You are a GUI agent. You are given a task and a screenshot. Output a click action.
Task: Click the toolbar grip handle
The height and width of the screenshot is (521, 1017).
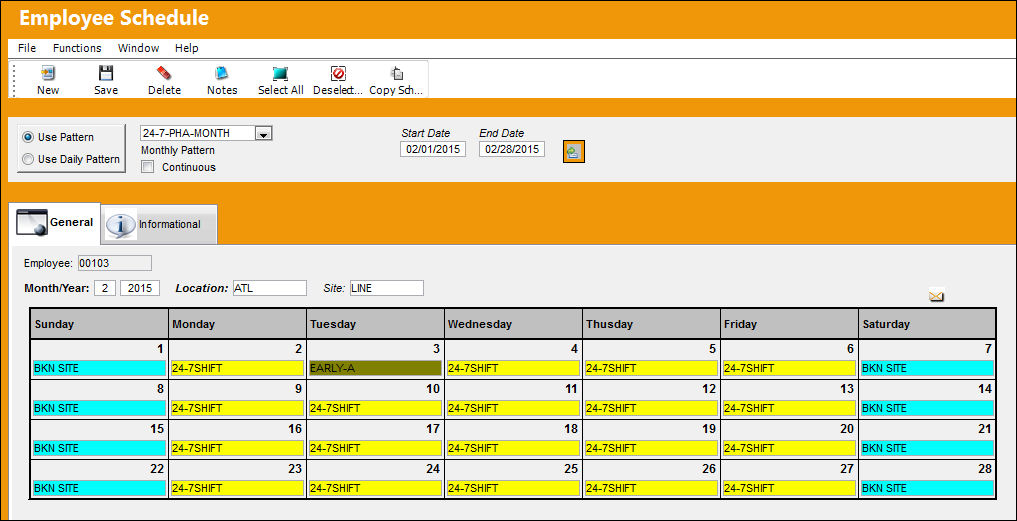click(x=14, y=79)
